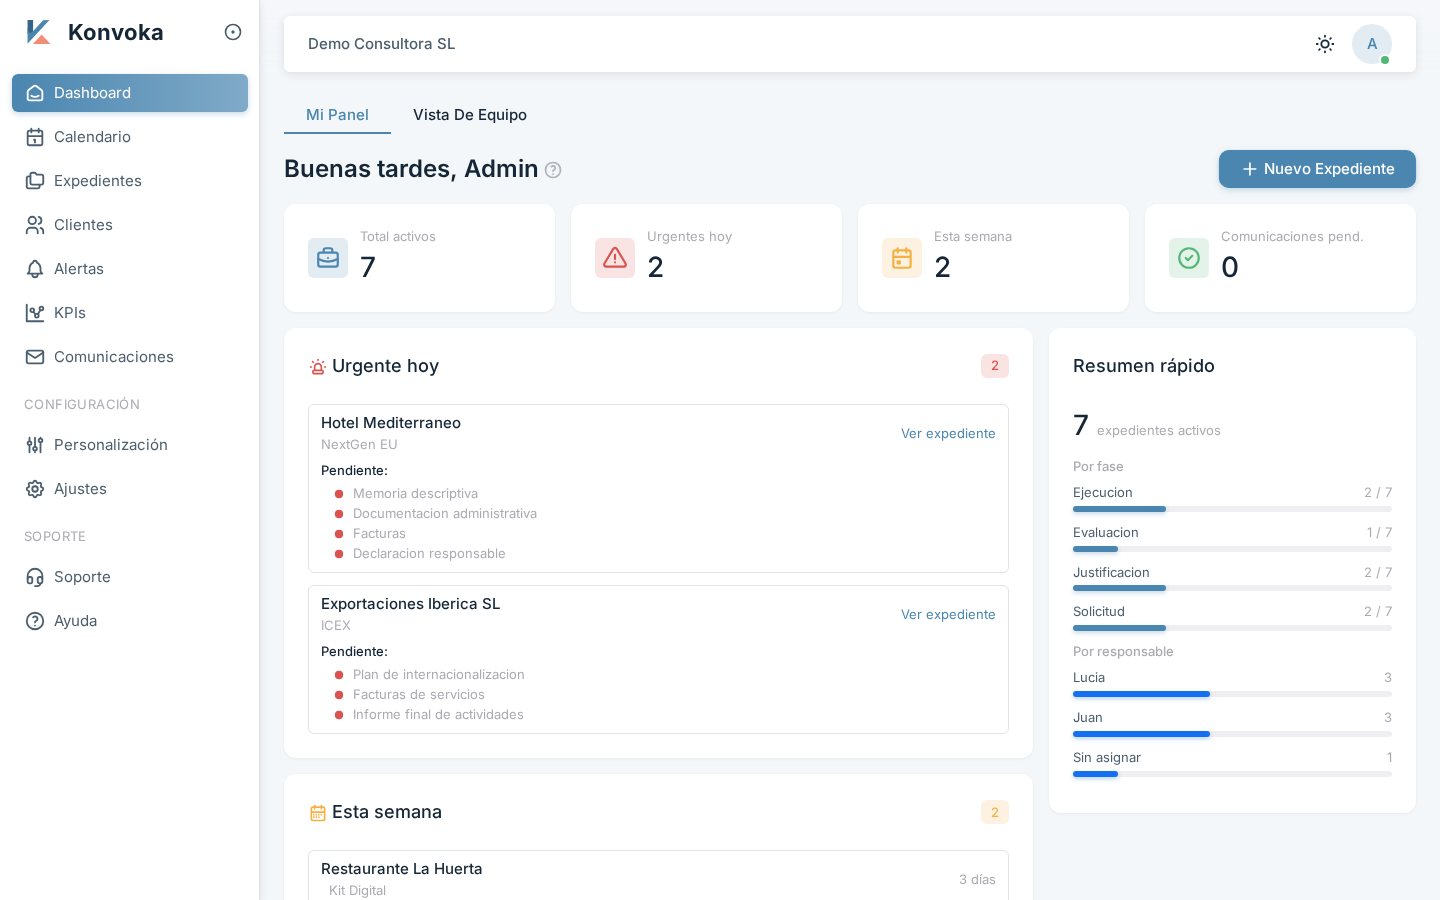Open Restaurante La Huerta entry
This screenshot has height=900, width=1440.
point(658,876)
